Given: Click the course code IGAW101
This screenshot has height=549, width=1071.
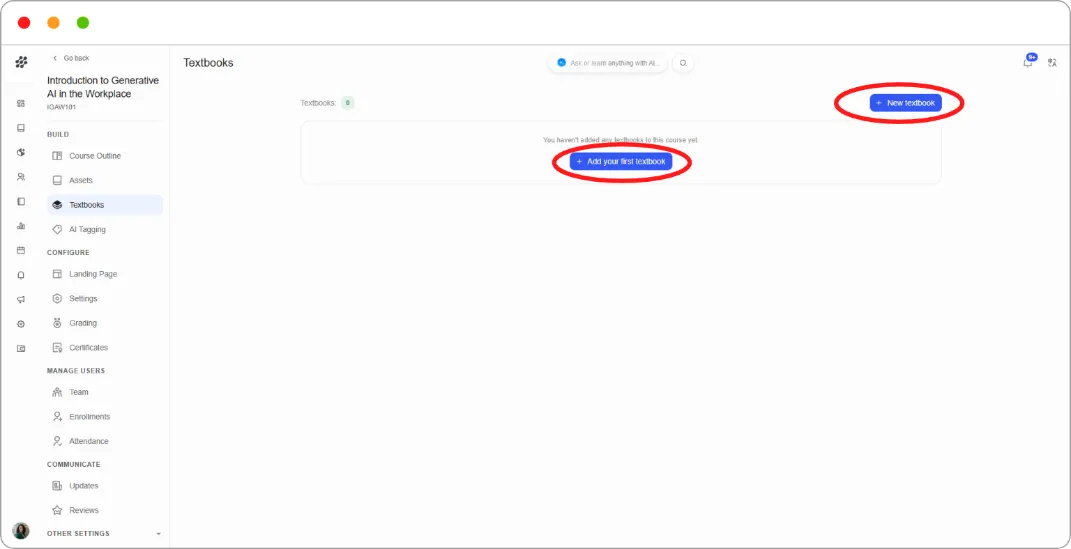Looking at the screenshot, I should 62,107.
